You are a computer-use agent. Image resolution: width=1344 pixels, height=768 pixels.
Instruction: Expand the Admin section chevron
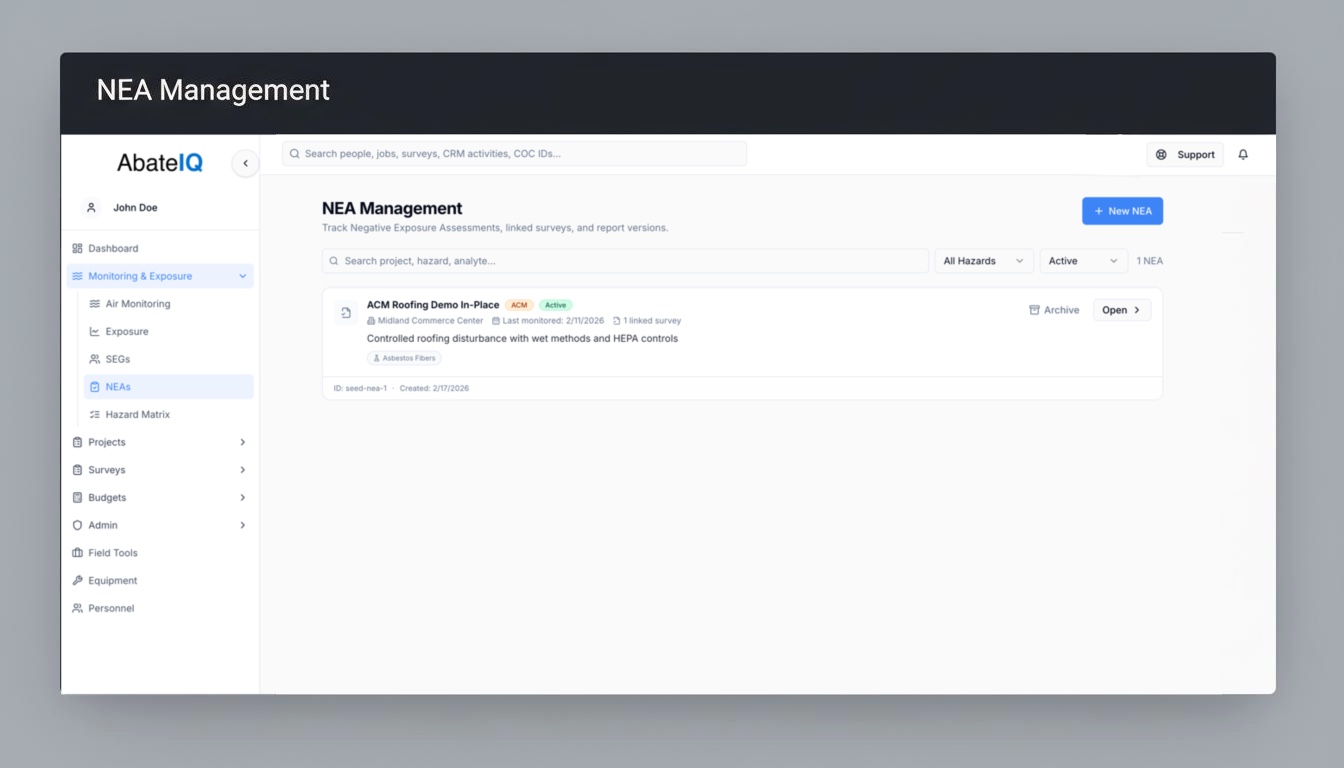pos(242,525)
